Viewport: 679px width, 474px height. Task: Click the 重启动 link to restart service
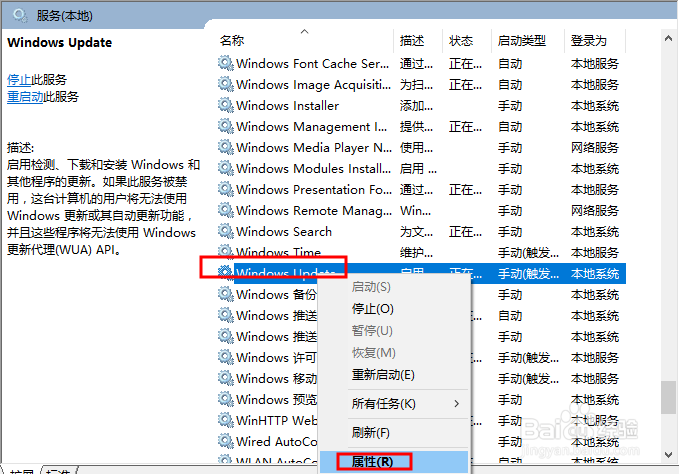pyautogui.click(x=25, y=97)
